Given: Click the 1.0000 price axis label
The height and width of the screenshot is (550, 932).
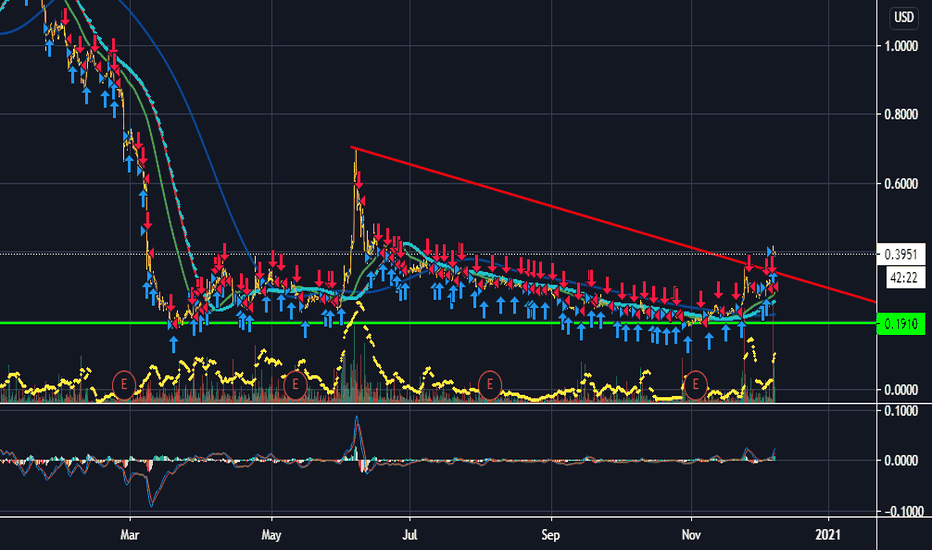Looking at the screenshot, I should point(900,46).
